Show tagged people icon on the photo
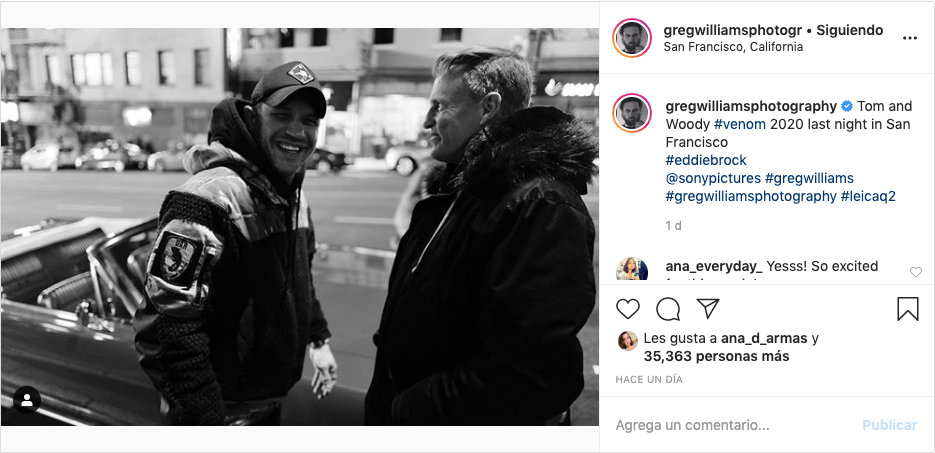Image resolution: width=935 pixels, height=453 pixels. (27, 400)
